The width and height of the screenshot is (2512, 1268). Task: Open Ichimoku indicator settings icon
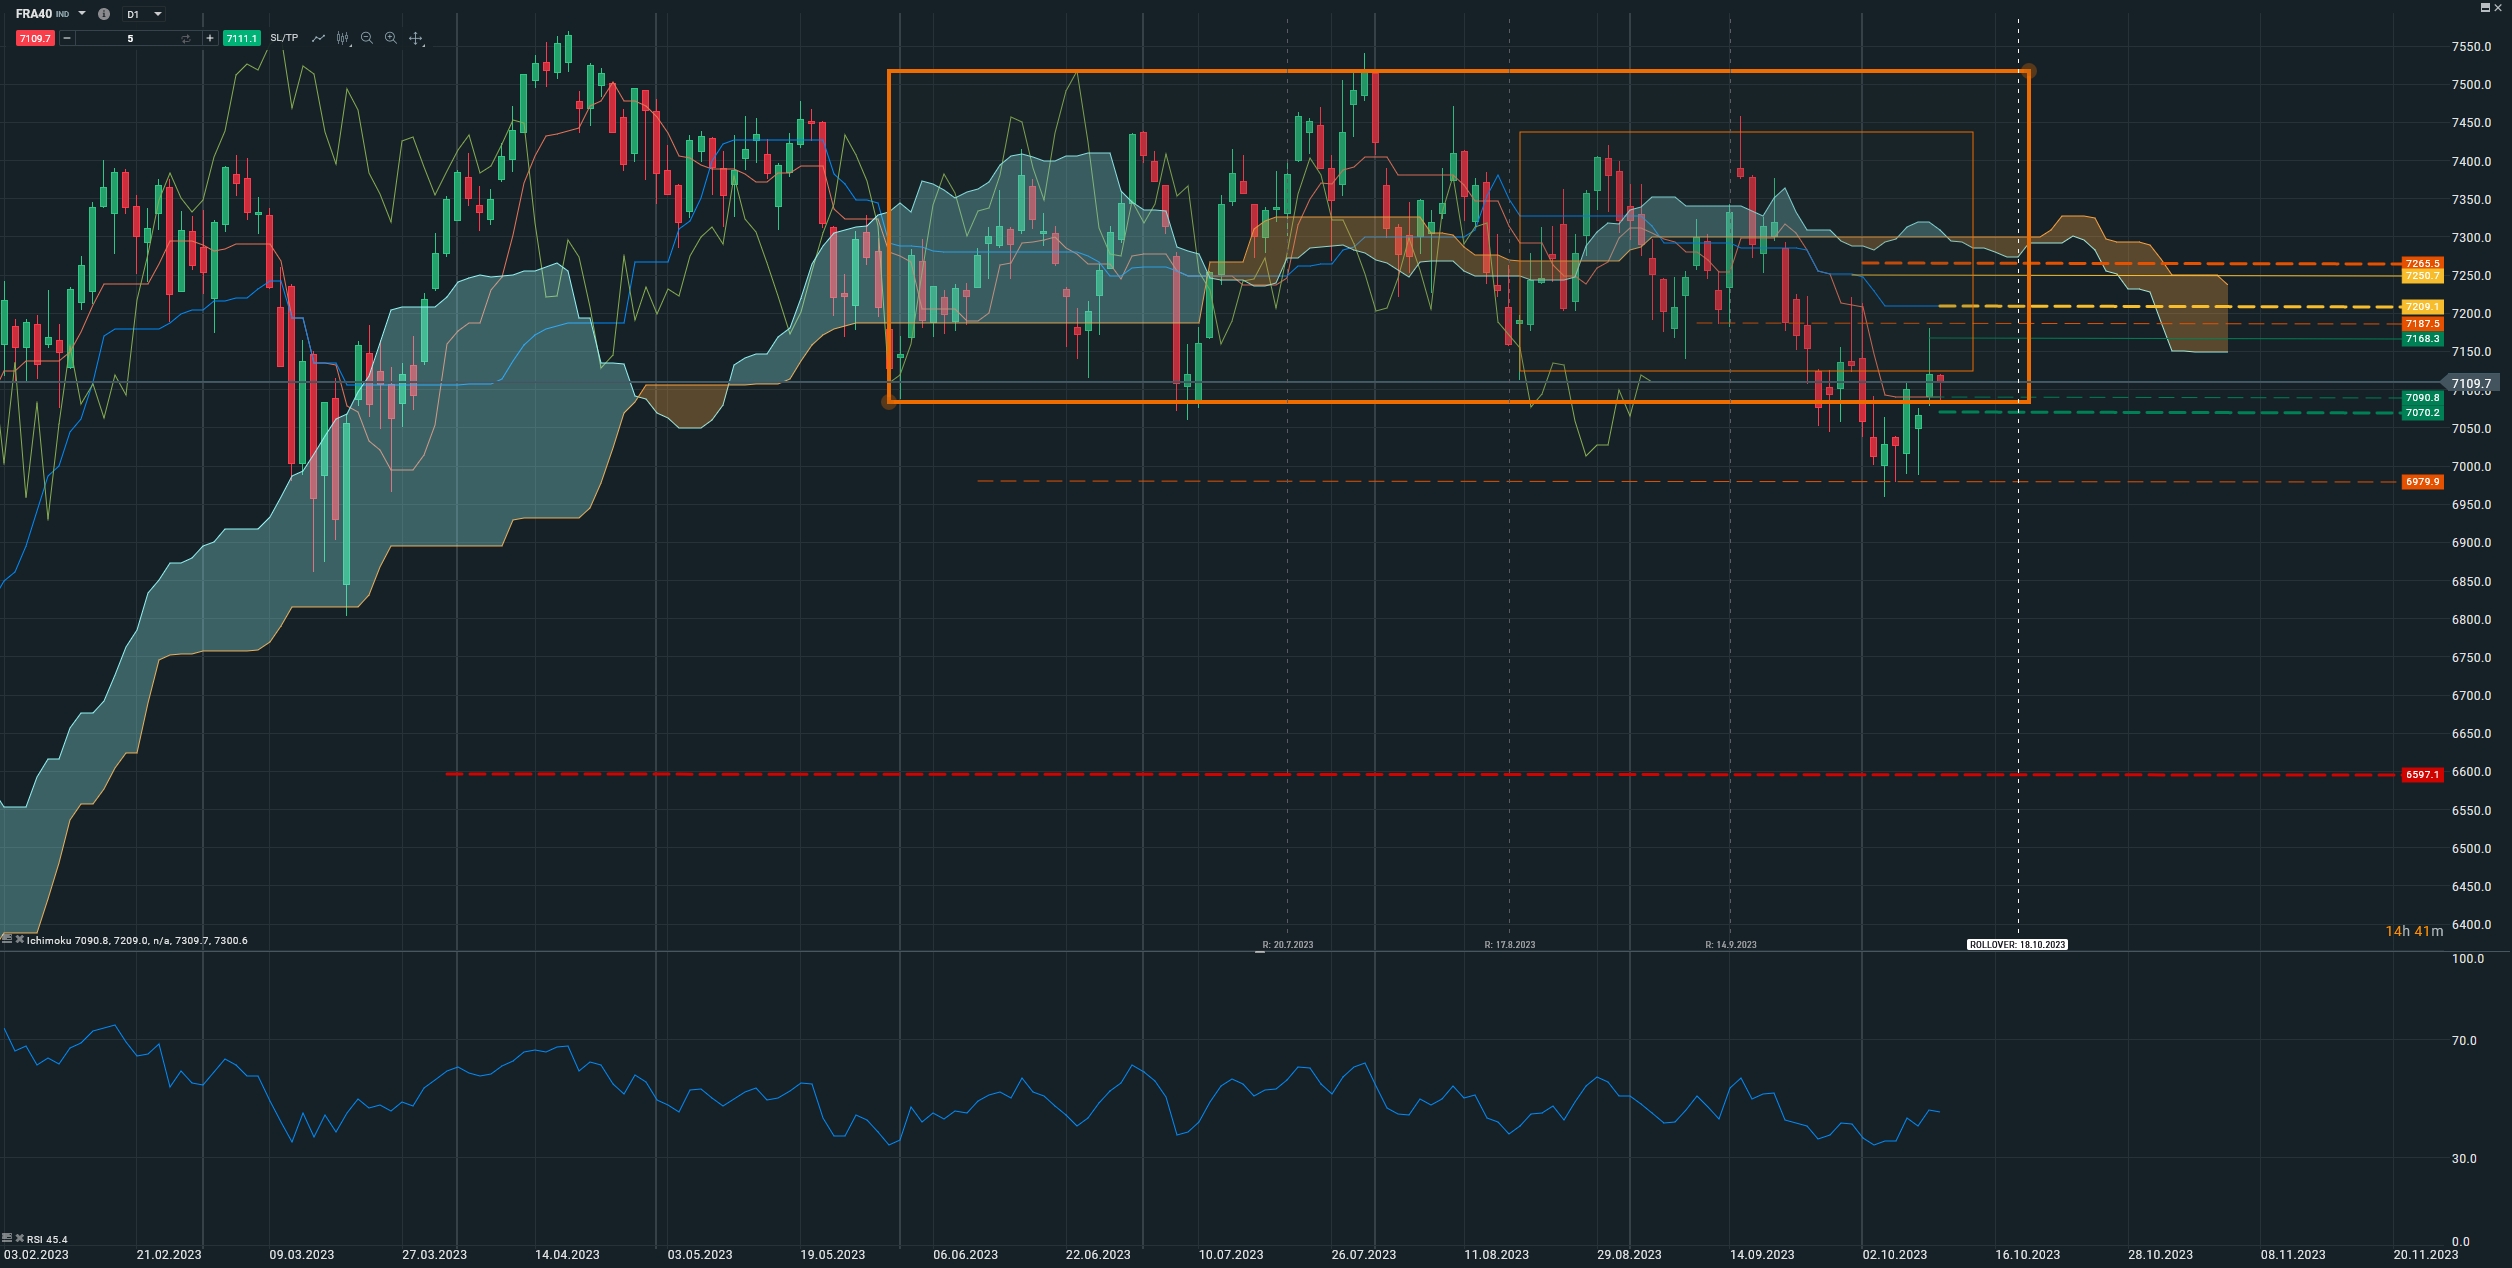pyautogui.click(x=7, y=940)
